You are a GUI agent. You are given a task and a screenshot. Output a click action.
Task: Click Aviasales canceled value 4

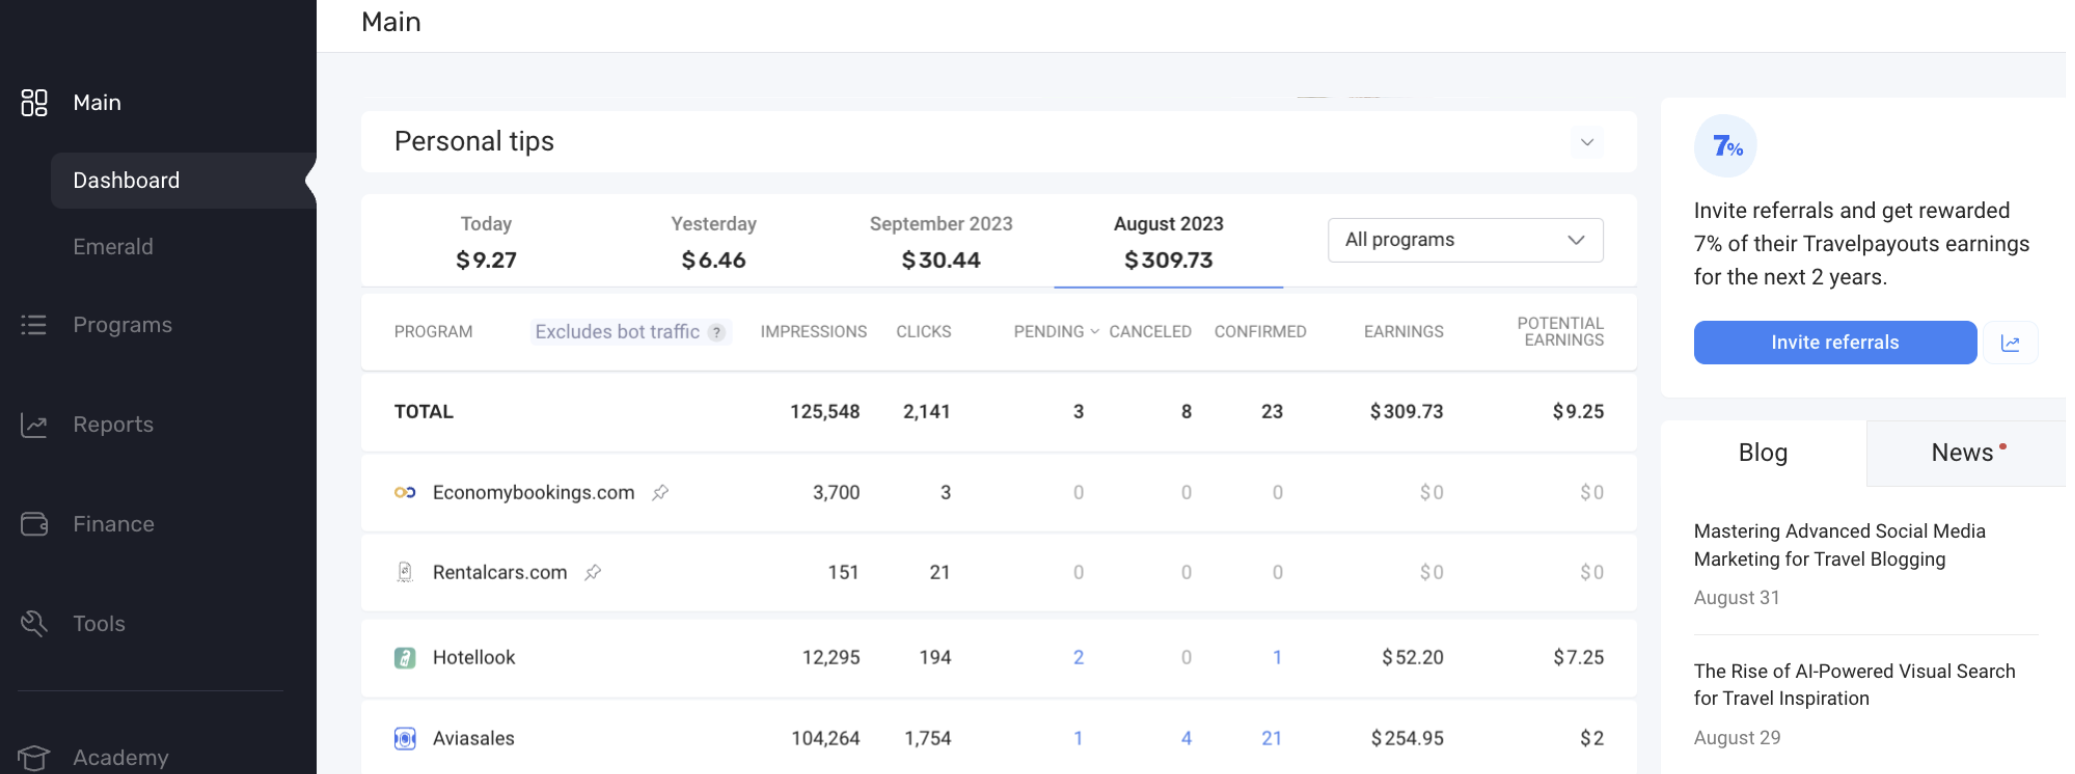[x=1186, y=738]
